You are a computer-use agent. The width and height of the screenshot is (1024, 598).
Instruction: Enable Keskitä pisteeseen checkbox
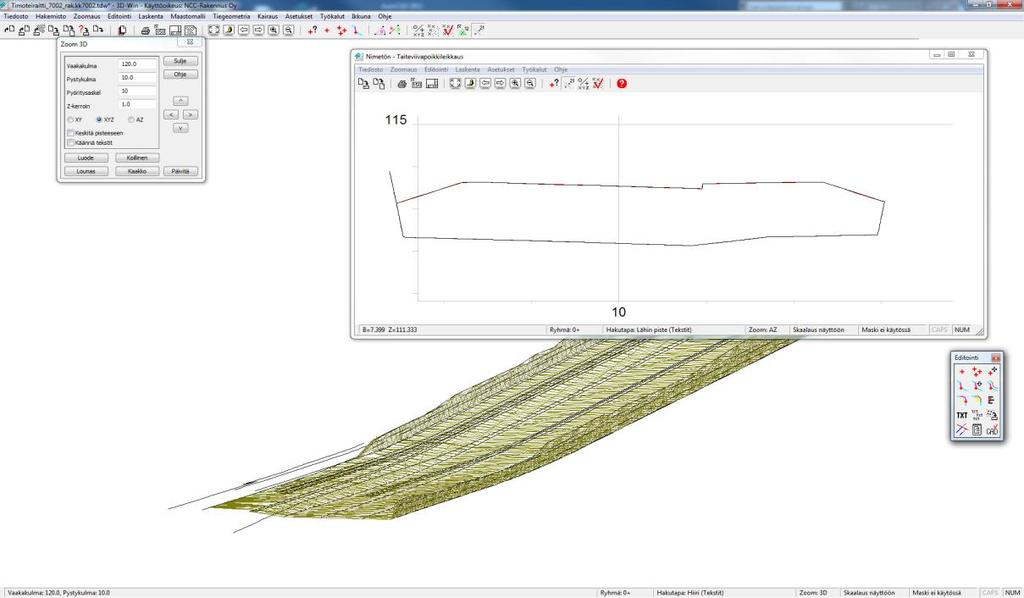pos(71,133)
